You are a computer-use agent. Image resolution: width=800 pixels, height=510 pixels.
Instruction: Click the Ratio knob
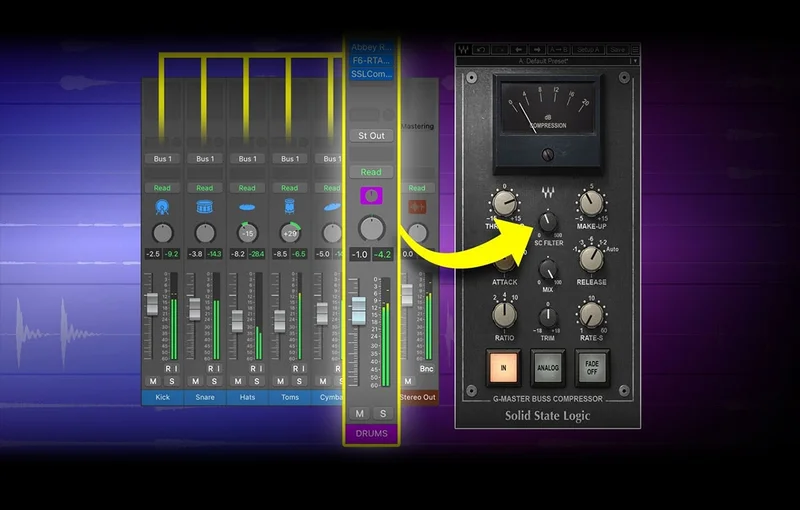505,315
